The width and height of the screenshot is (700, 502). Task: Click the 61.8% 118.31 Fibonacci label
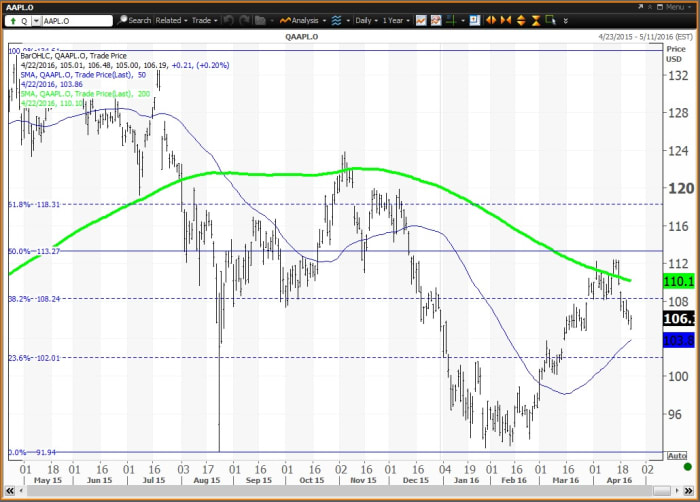(x=34, y=205)
